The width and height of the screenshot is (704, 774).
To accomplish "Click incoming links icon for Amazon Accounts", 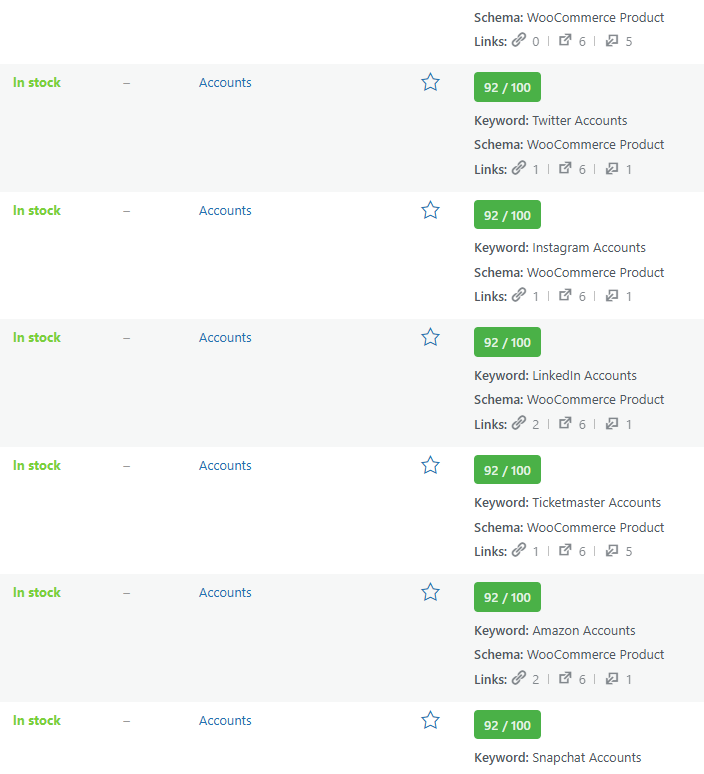I will [x=612, y=679].
